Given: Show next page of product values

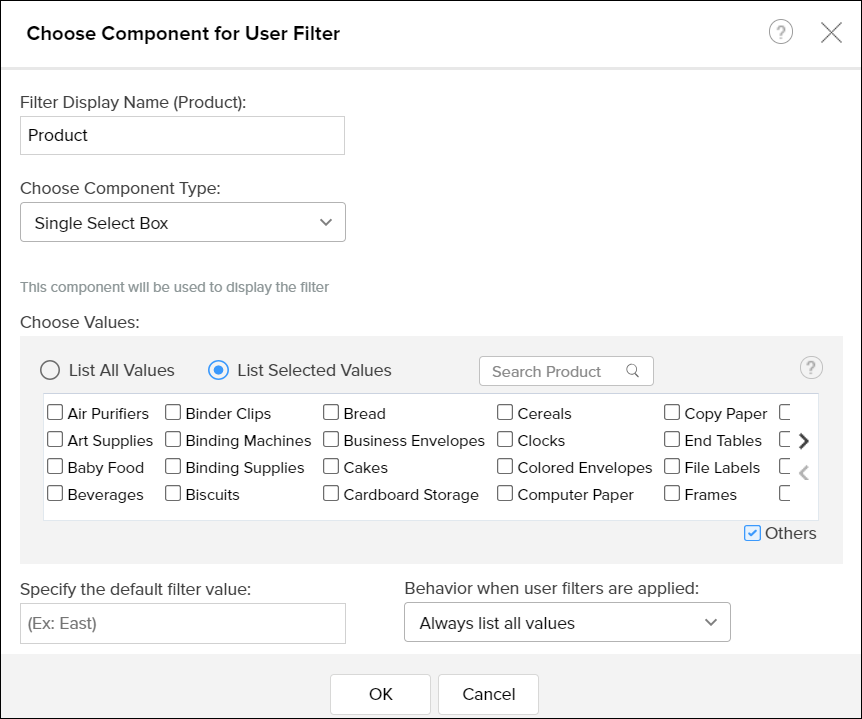Looking at the screenshot, I should click(803, 441).
